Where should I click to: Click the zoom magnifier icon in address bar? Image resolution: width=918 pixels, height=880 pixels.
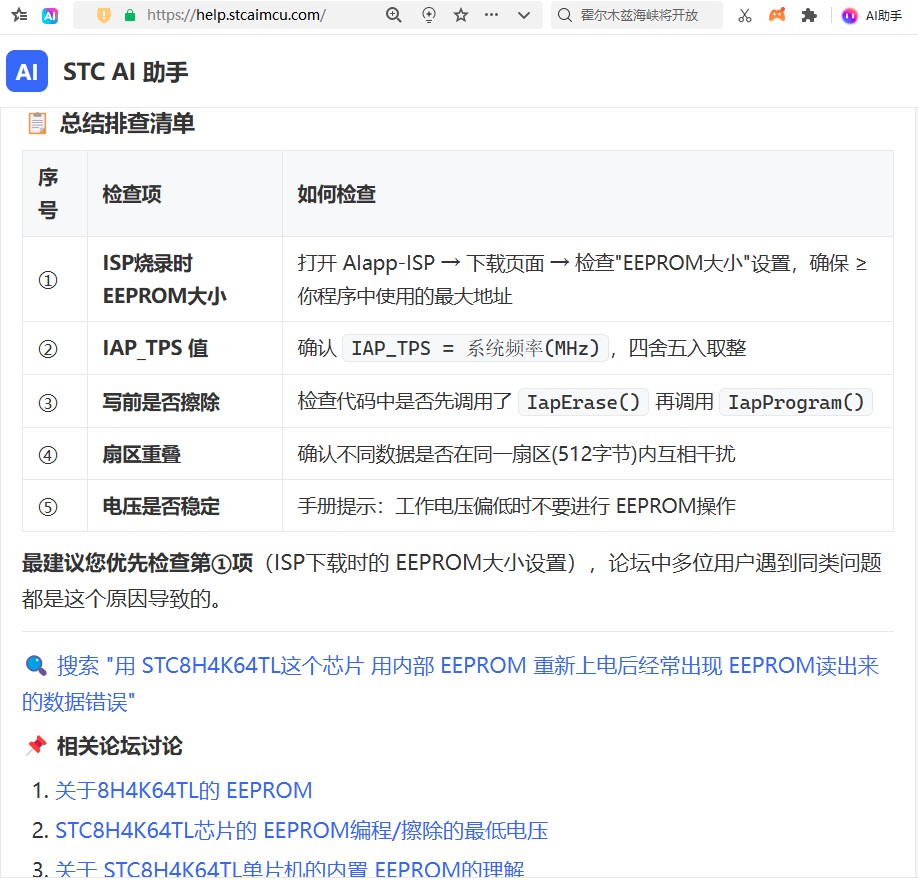[394, 15]
